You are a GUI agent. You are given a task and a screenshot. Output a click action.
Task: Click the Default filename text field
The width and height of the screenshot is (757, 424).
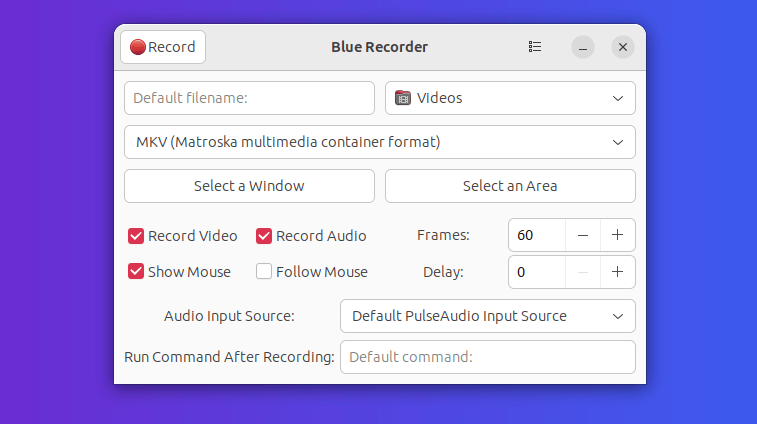(249, 98)
